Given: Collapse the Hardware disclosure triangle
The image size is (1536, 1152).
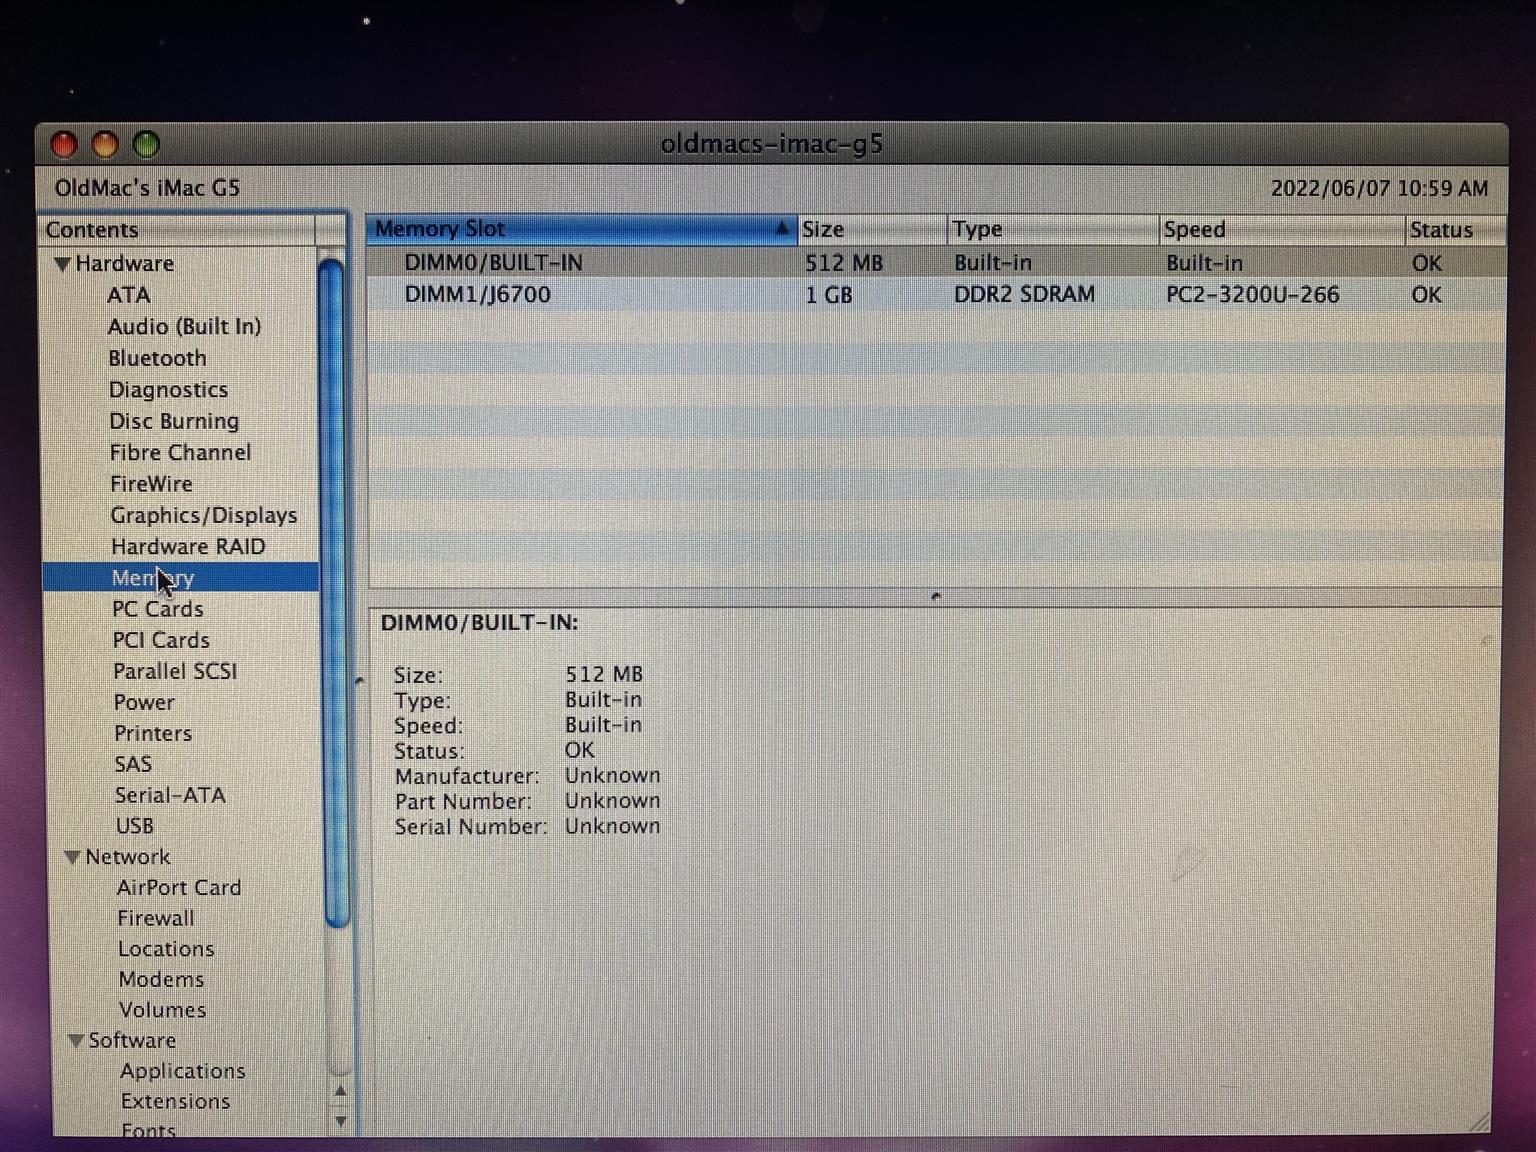Looking at the screenshot, I should point(62,264).
